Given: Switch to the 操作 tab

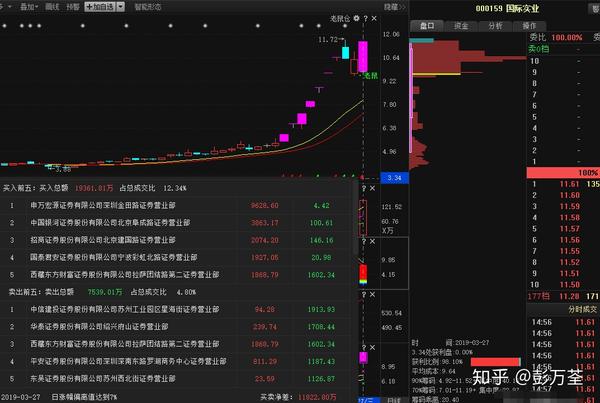Looking at the screenshot, I should pos(529,26).
